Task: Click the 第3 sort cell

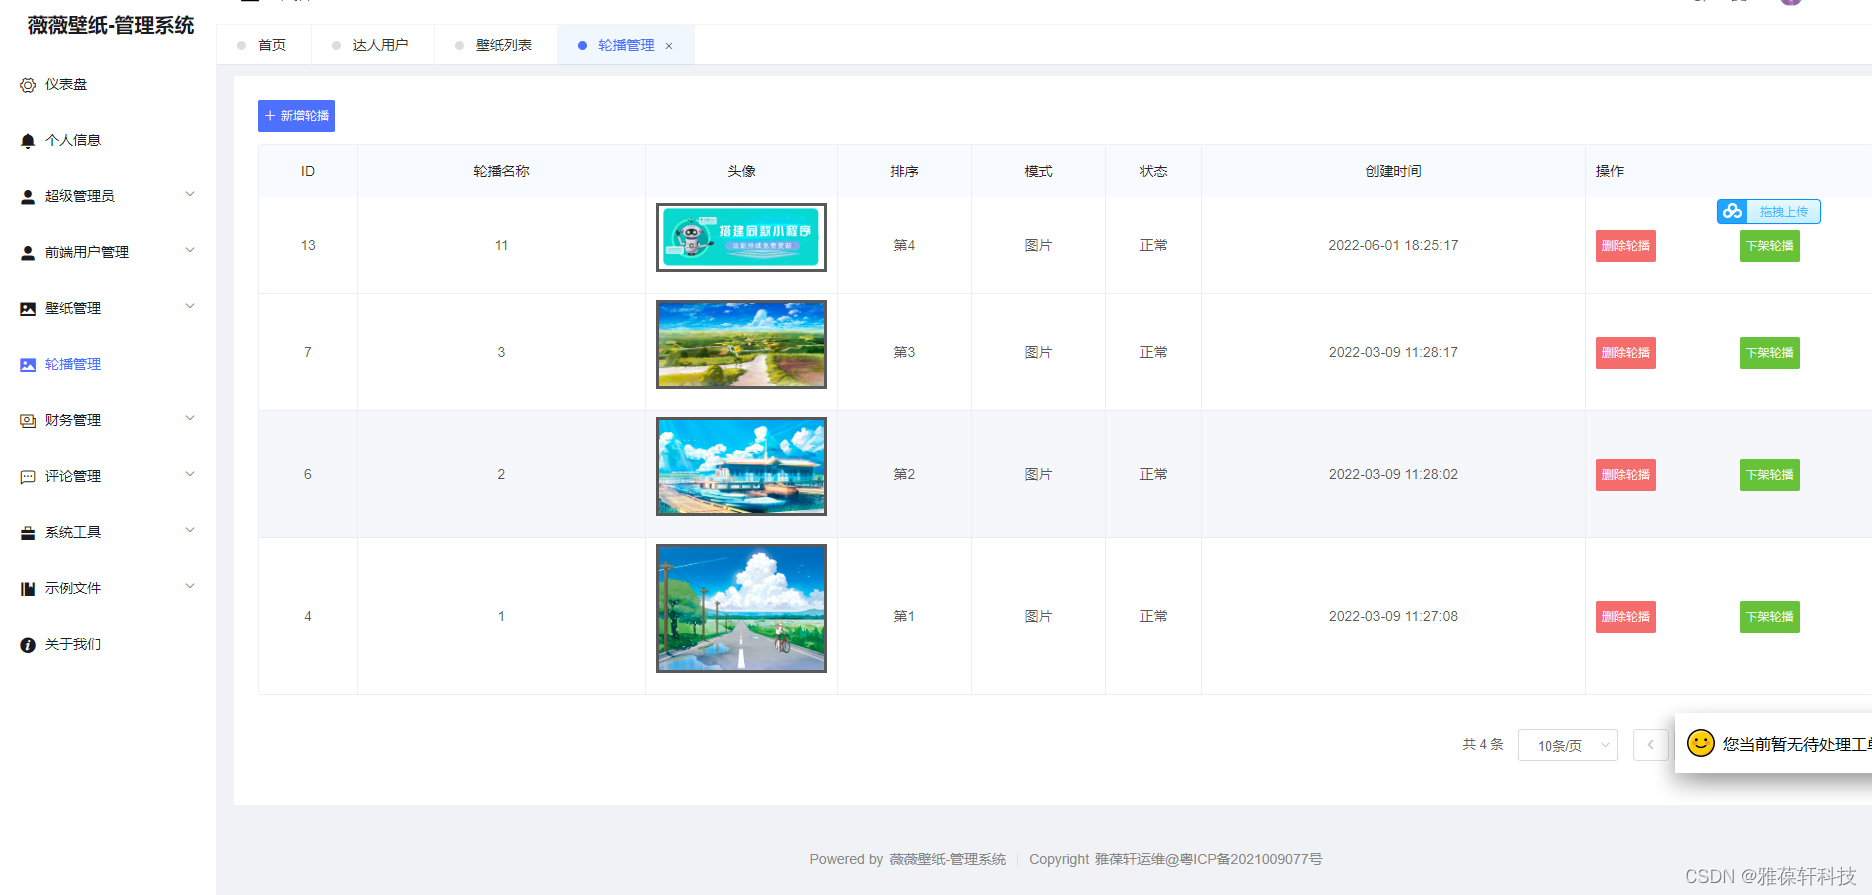Action: click(904, 352)
